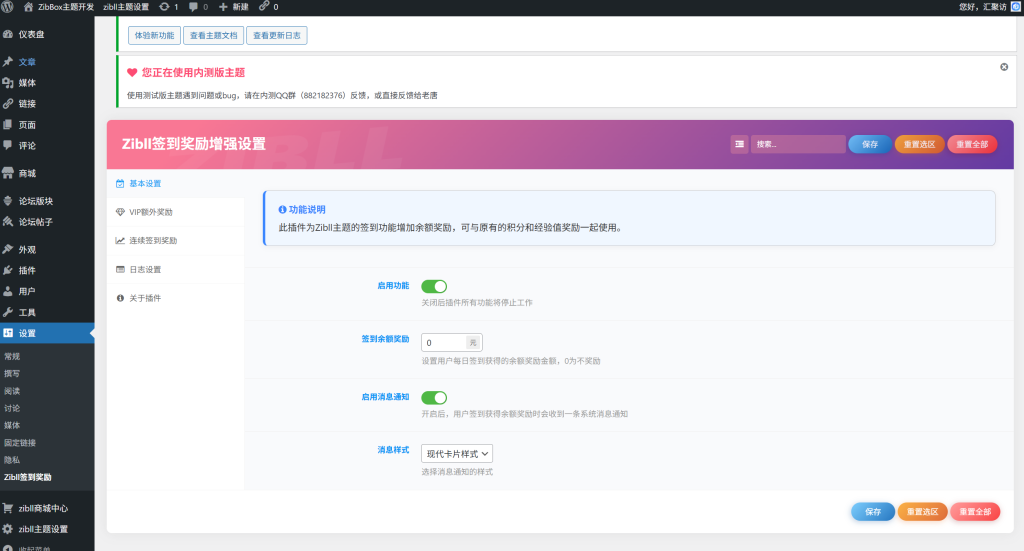Switch to the 连续签到奖励 tab
Viewport: 1024px width, 551px height.
pyautogui.click(x=152, y=241)
